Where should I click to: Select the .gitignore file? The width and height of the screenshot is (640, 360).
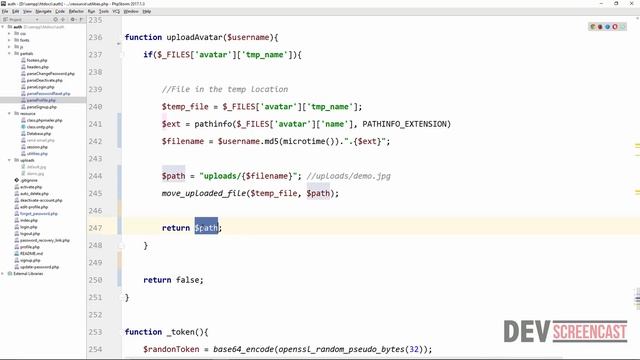(x=26, y=180)
